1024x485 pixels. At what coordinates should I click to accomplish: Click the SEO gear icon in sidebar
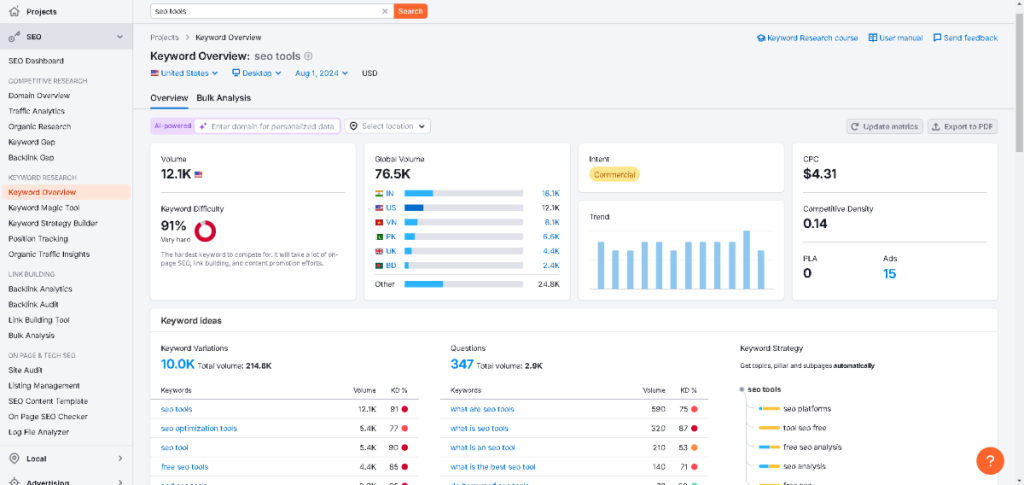click(x=14, y=37)
